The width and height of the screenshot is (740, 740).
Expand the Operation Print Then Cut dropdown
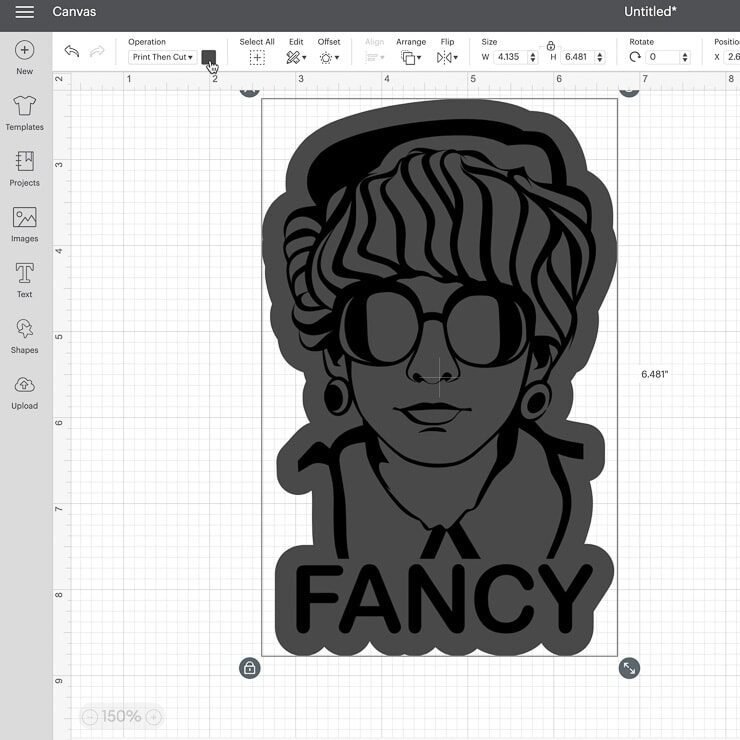(162, 58)
